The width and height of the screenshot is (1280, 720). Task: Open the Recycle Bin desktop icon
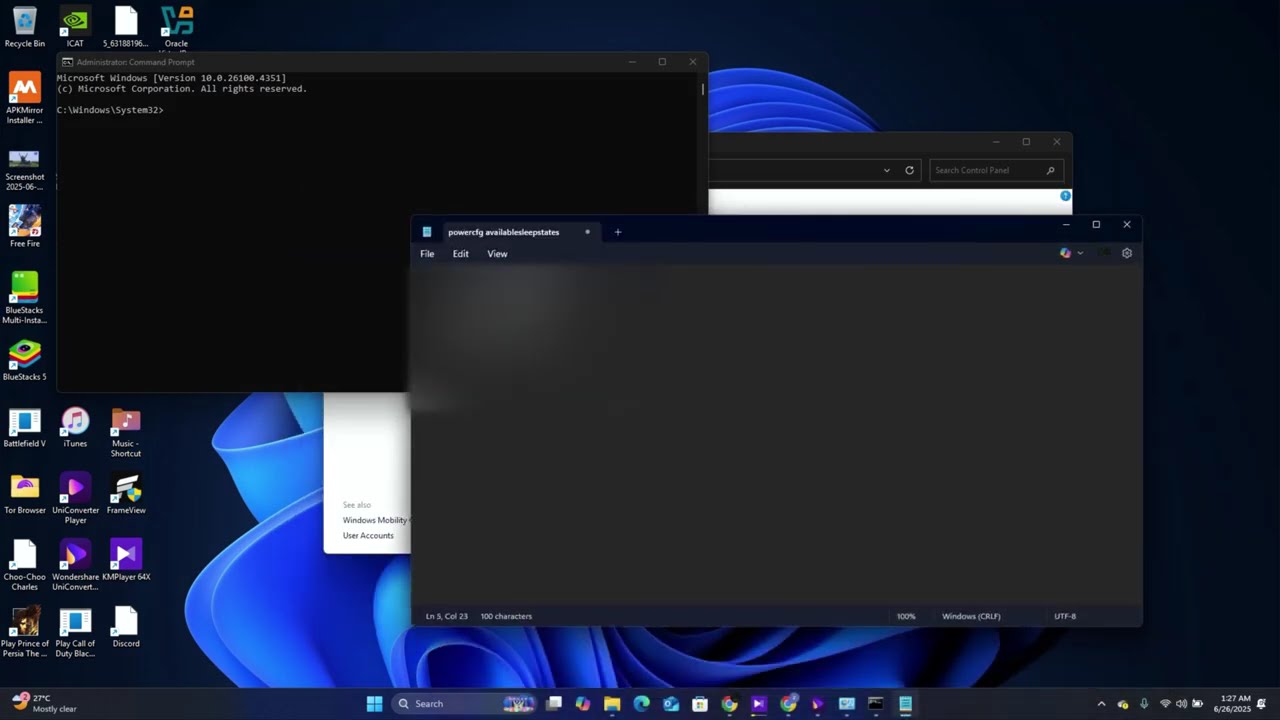coord(24,27)
